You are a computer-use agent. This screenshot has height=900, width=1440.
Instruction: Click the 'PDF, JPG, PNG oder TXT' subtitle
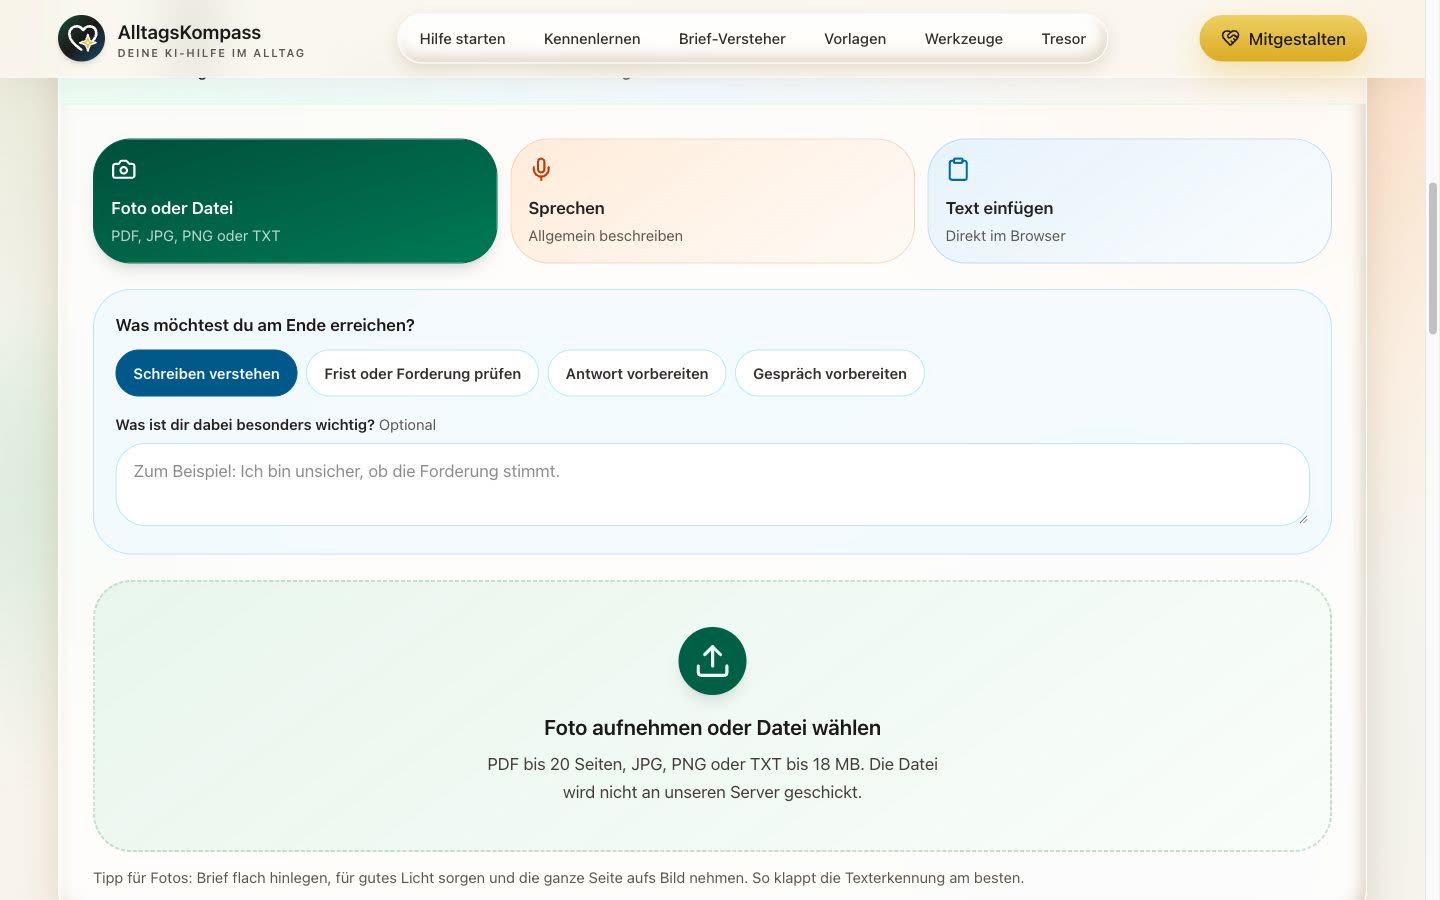pyautogui.click(x=195, y=236)
